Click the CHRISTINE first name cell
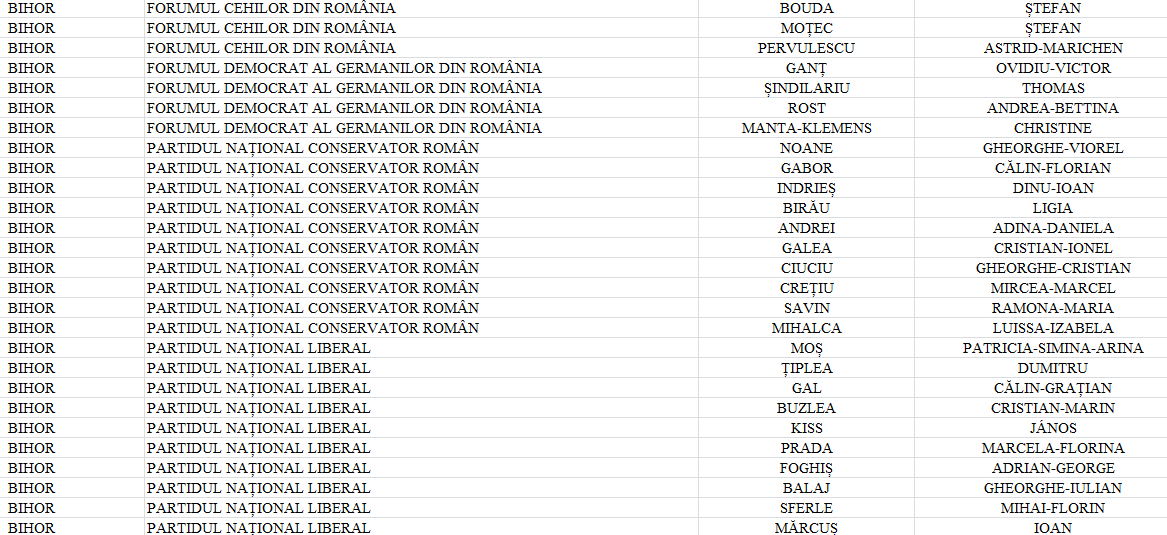Image resolution: width=1167 pixels, height=535 pixels. [x=1053, y=128]
